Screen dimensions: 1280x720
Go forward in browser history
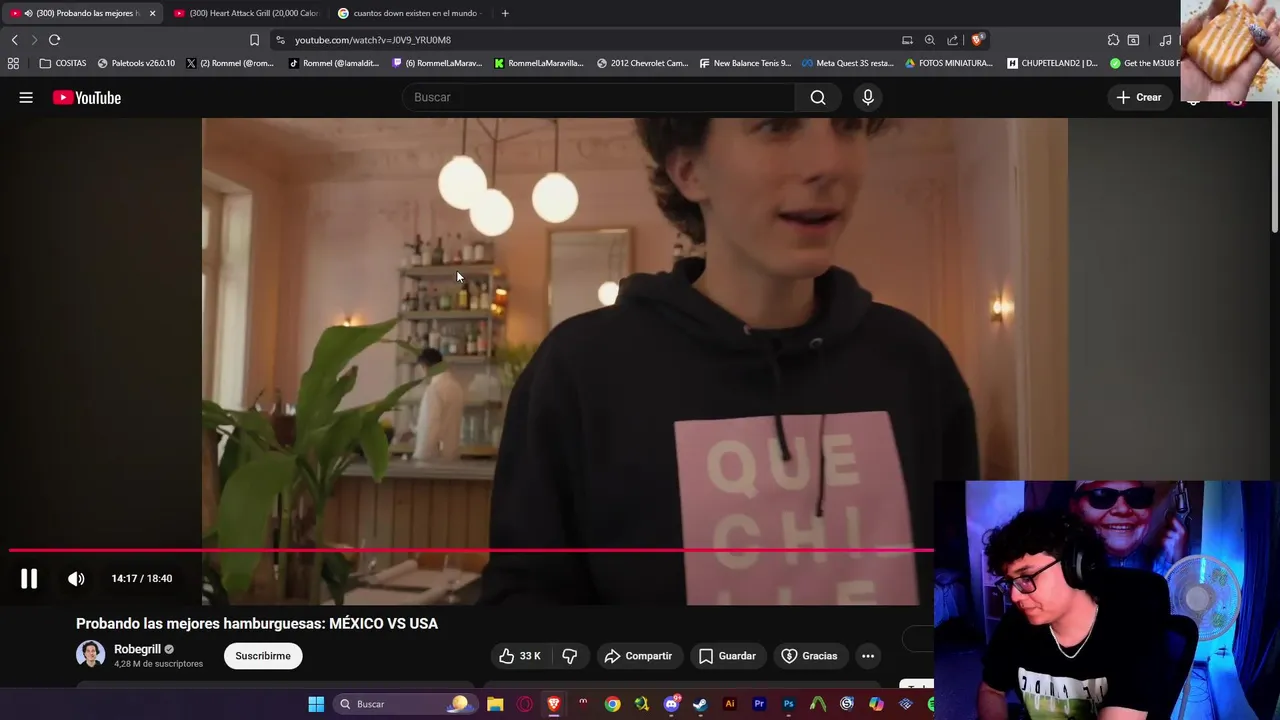click(x=34, y=40)
